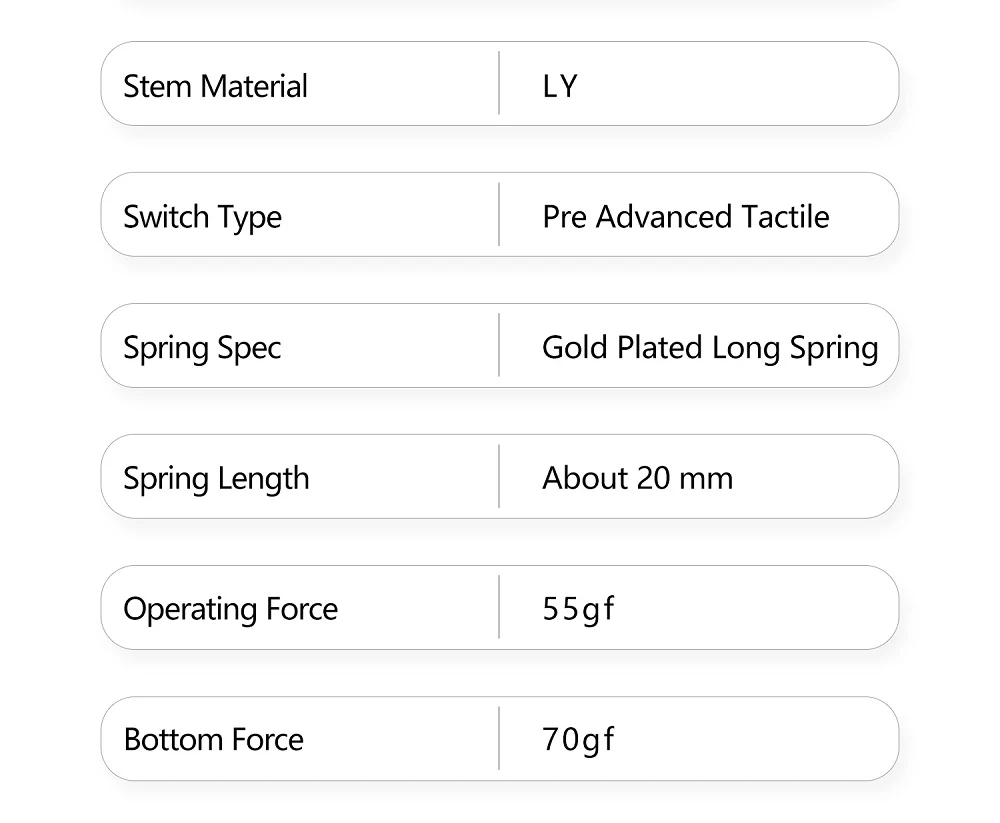The image size is (1000, 823).
Task: Select the Gold Plated Long Spring text
Action: (710, 348)
